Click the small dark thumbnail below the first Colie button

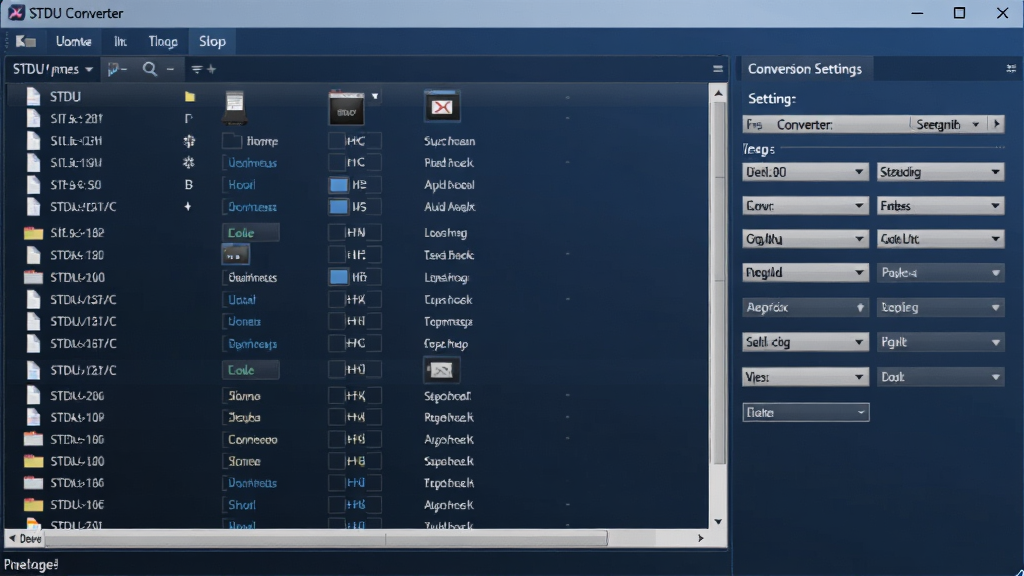(x=235, y=255)
